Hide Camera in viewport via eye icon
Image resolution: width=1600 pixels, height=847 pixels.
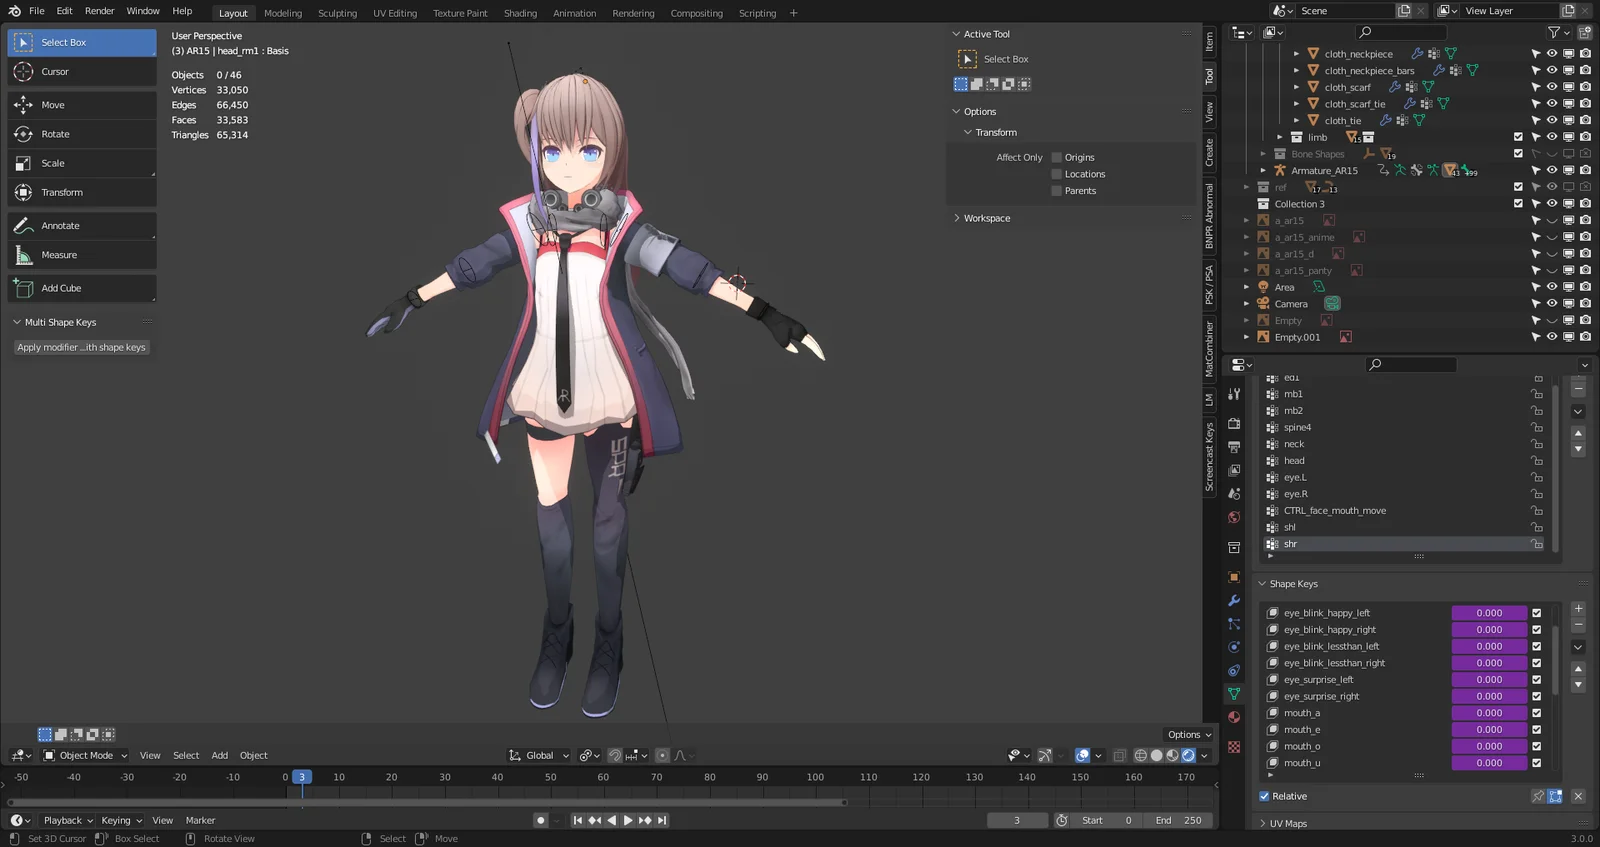point(1552,304)
